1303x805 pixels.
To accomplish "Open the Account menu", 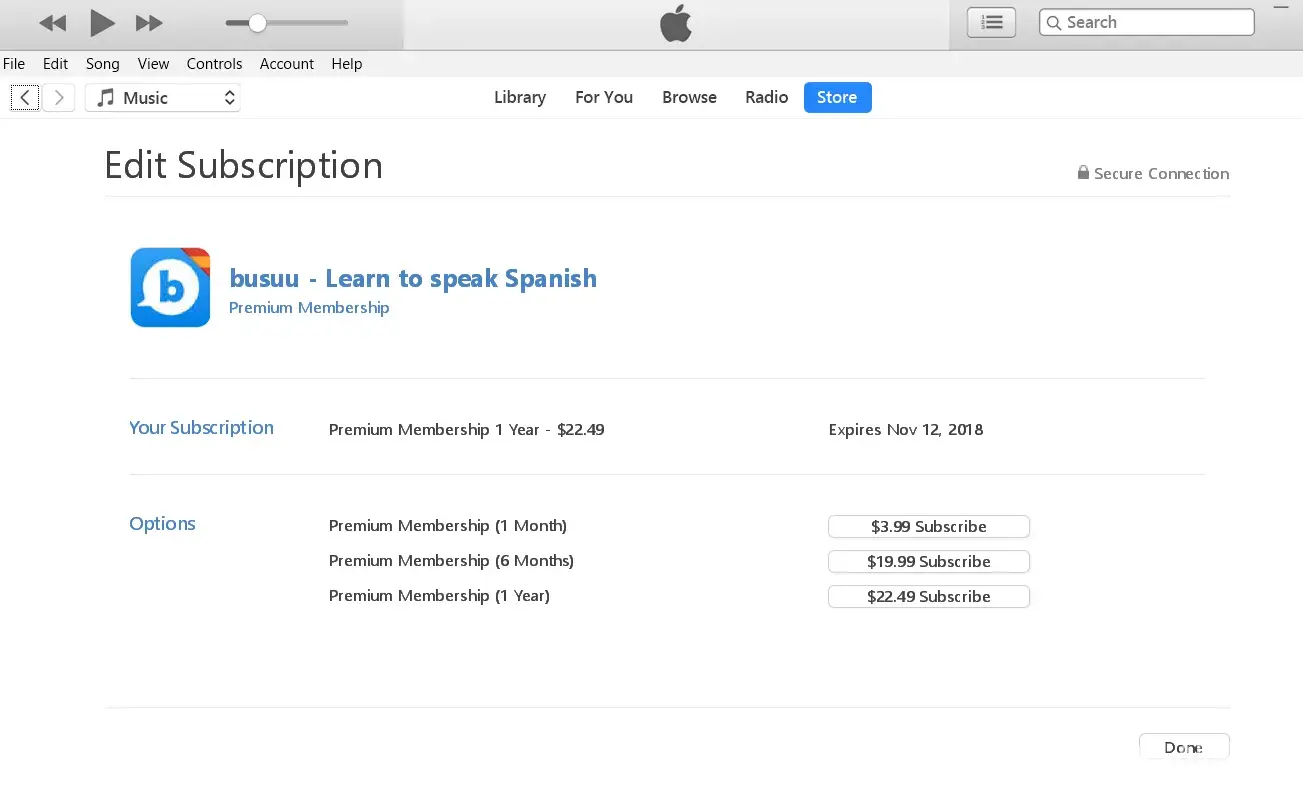I will click(x=287, y=64).
